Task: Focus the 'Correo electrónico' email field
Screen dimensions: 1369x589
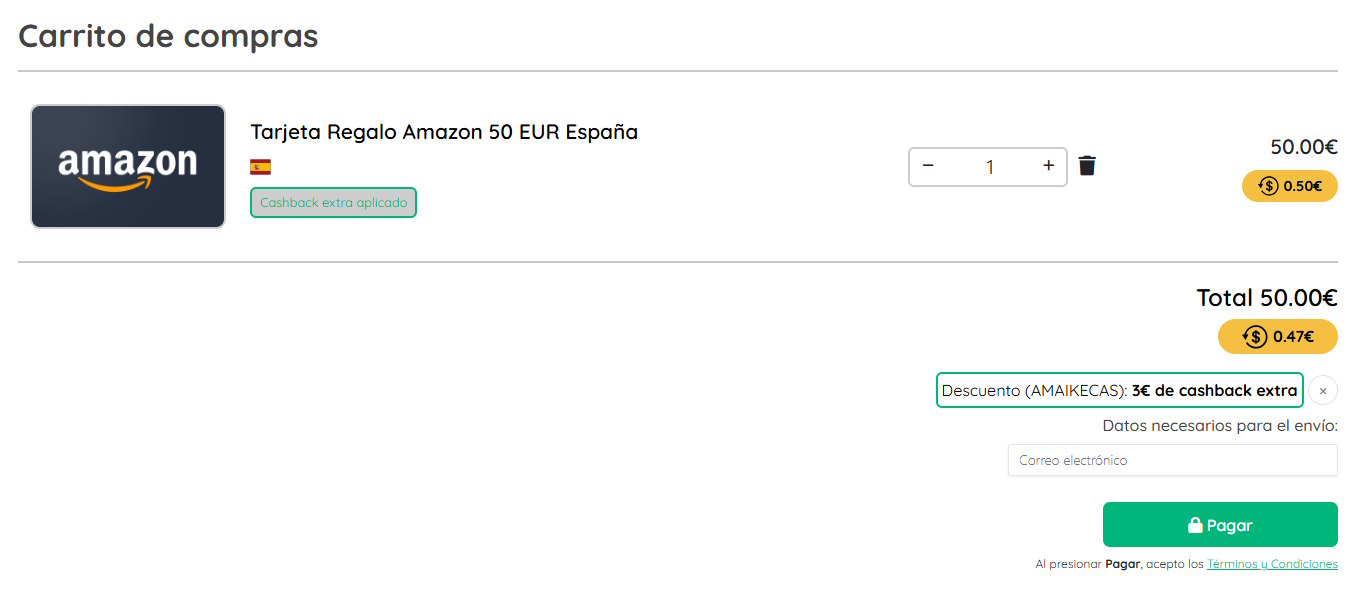Action: [1172, 460]
